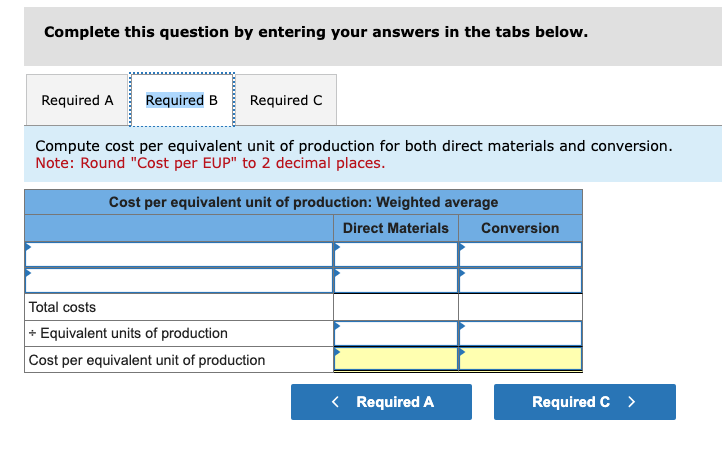Click yellow Cost per EUP Conversion cell
722x475 pixels.
coord(520,359)
